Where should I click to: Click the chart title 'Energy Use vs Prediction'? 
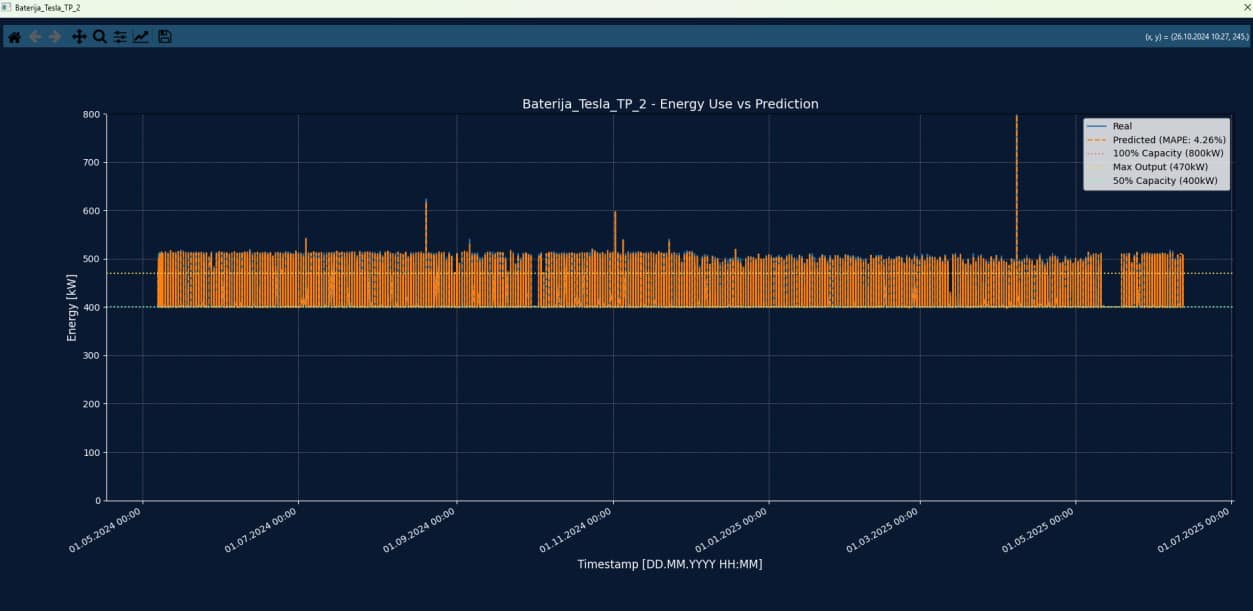click(x=670, y=104)
